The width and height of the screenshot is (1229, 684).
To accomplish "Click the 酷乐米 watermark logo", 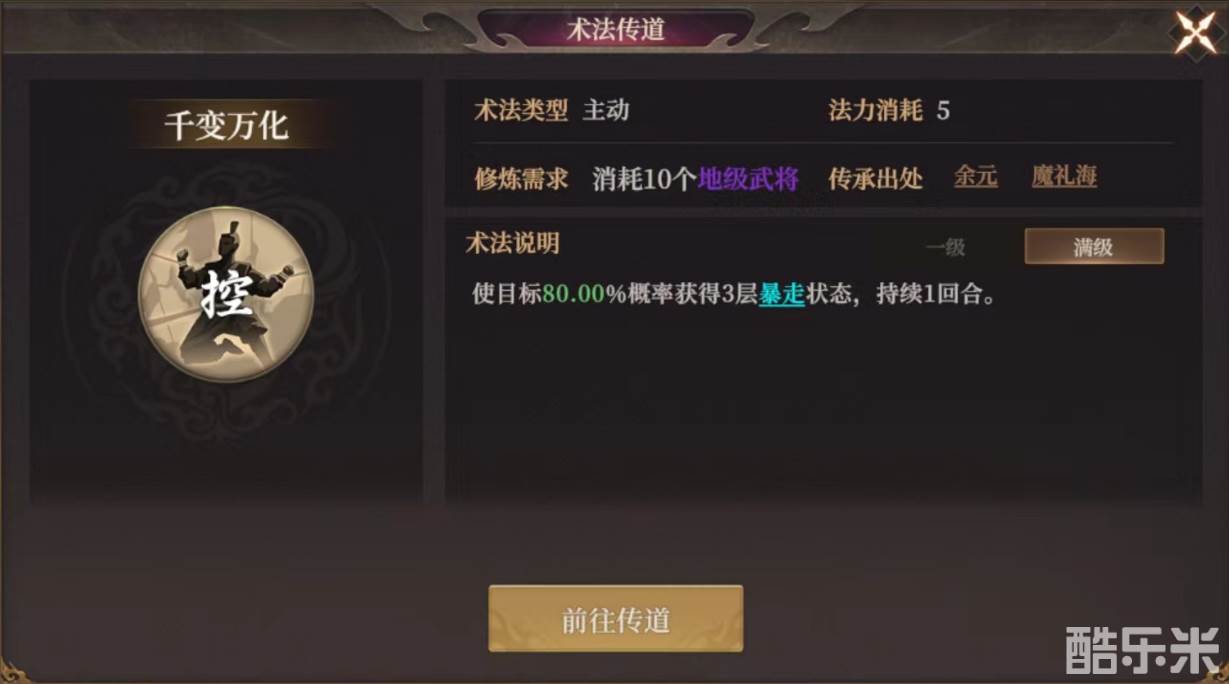I will coord(1143,650).
